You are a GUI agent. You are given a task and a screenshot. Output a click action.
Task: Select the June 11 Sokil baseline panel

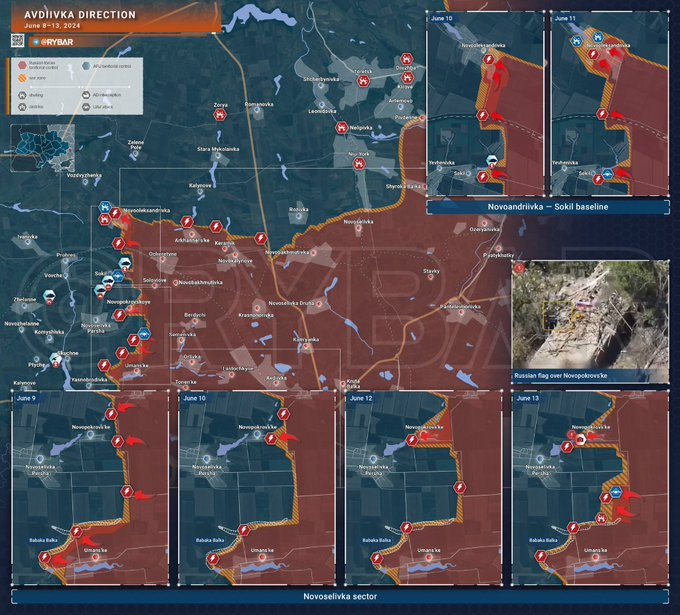pyautogui.click(x=608, y=104)
